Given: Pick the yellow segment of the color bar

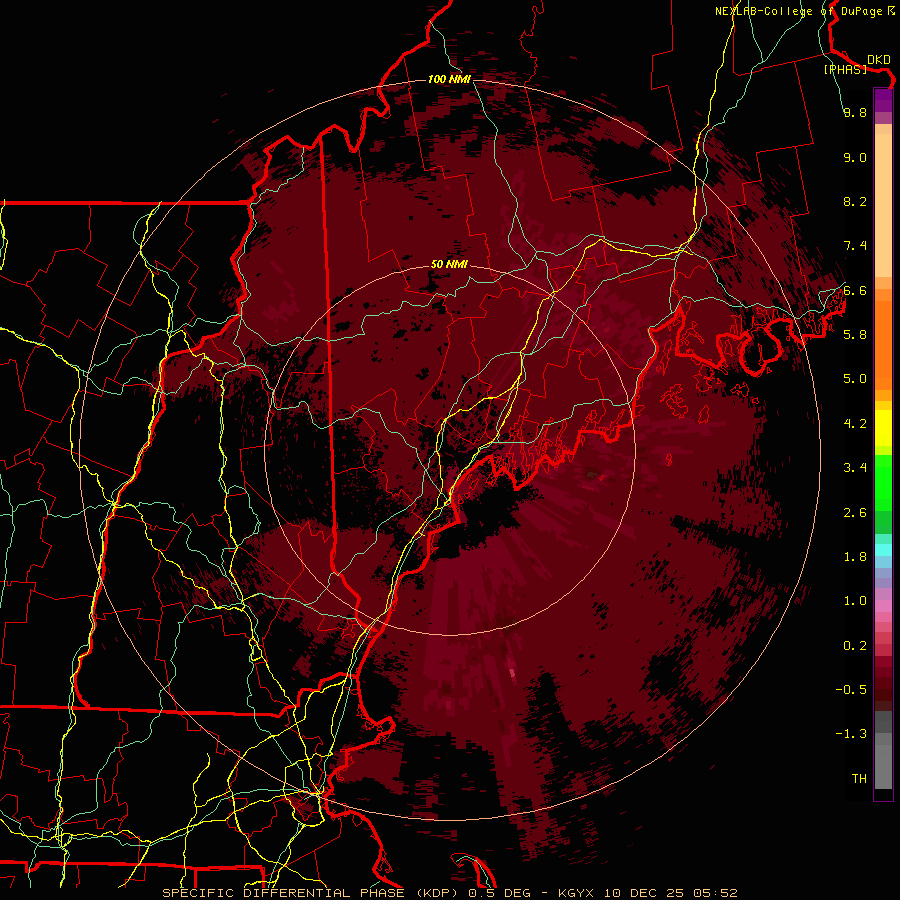Looking at the screenshot, I should (x=883, y=428).
